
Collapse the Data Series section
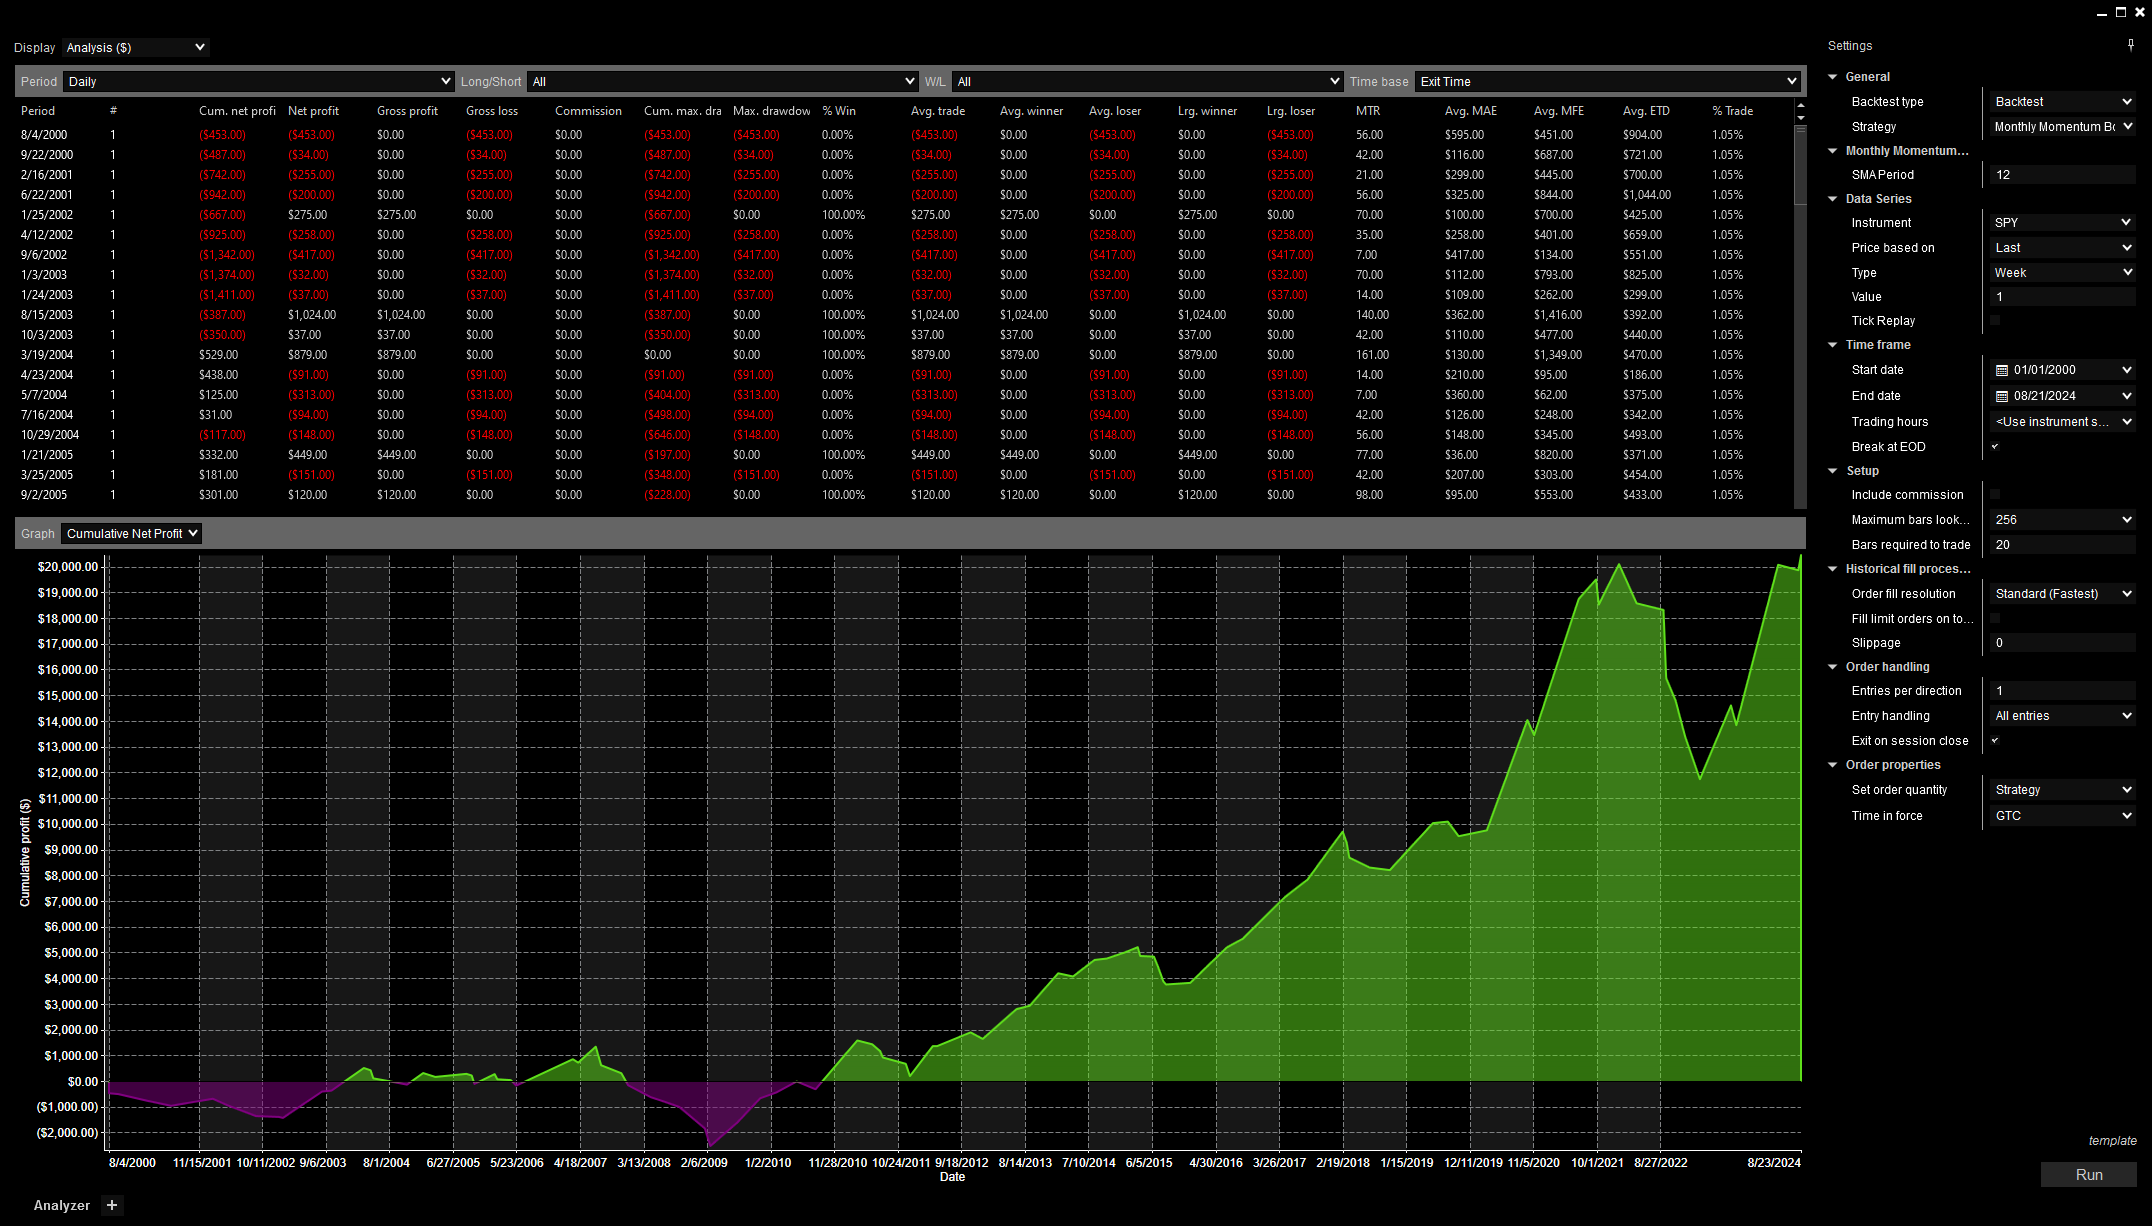1833,199
